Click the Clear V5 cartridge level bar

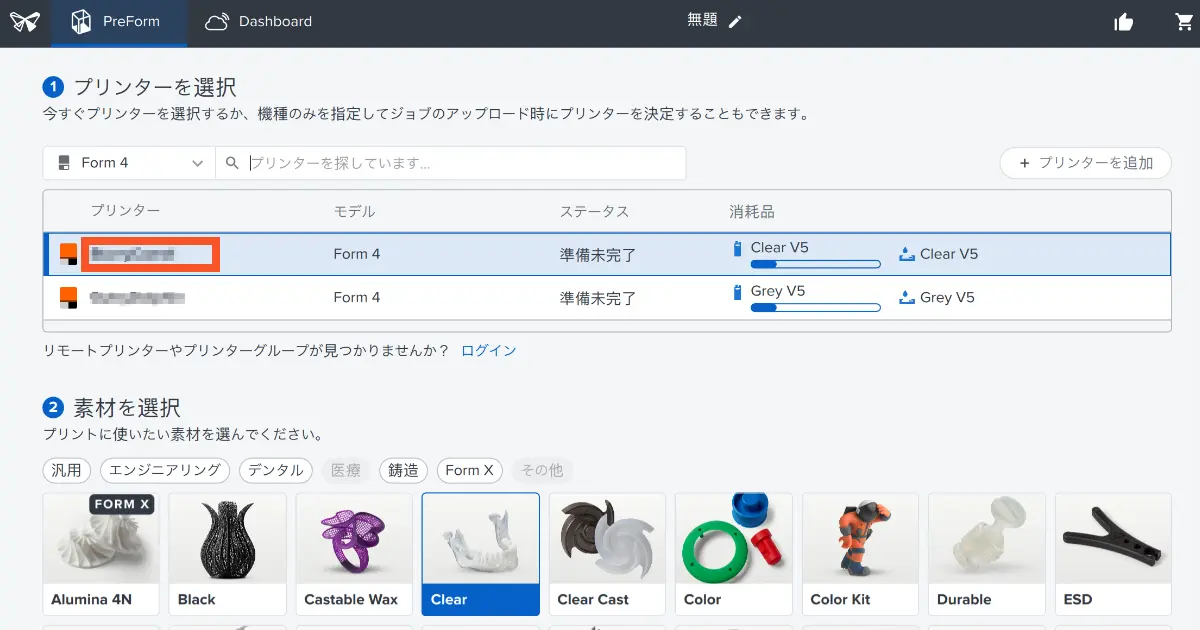point(815,265)
